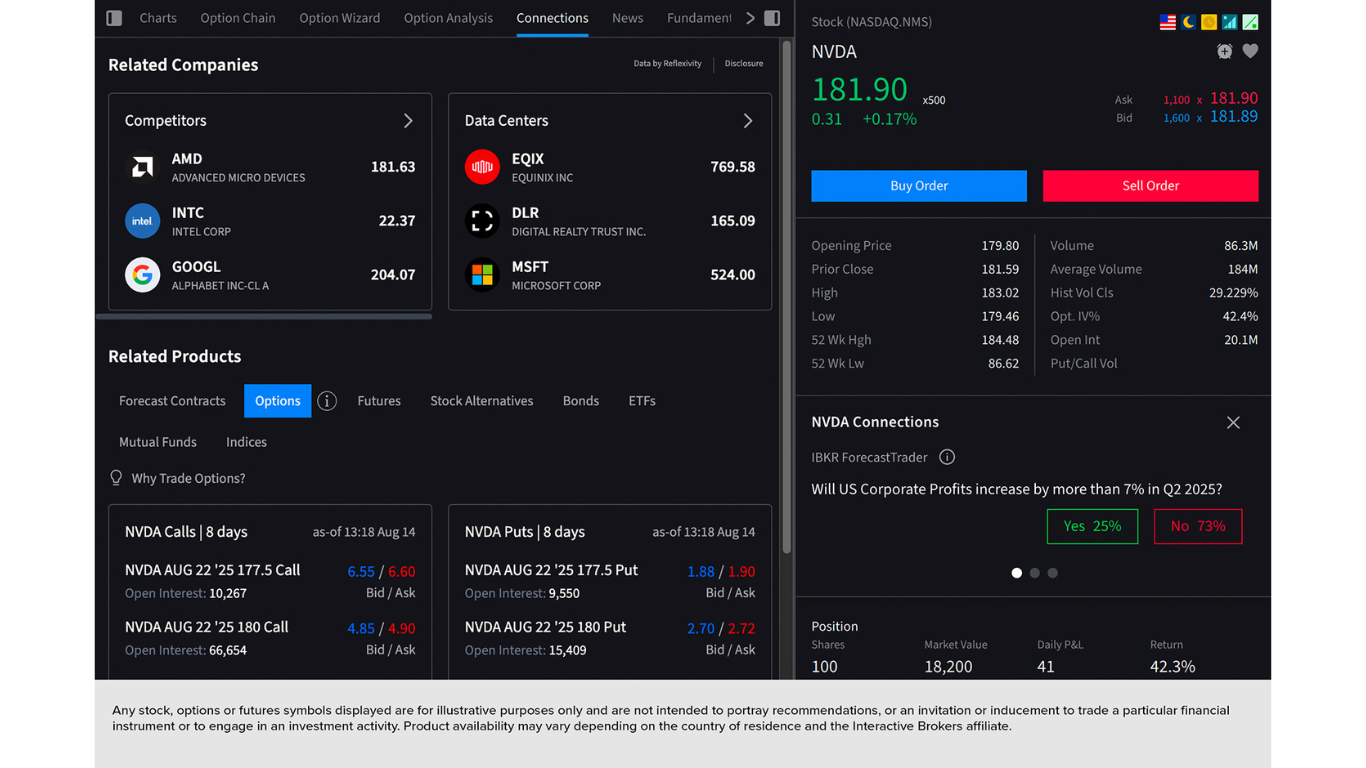Expand the Competitors list
This screenshot has height=768, width=1366.
pos(408,120)
